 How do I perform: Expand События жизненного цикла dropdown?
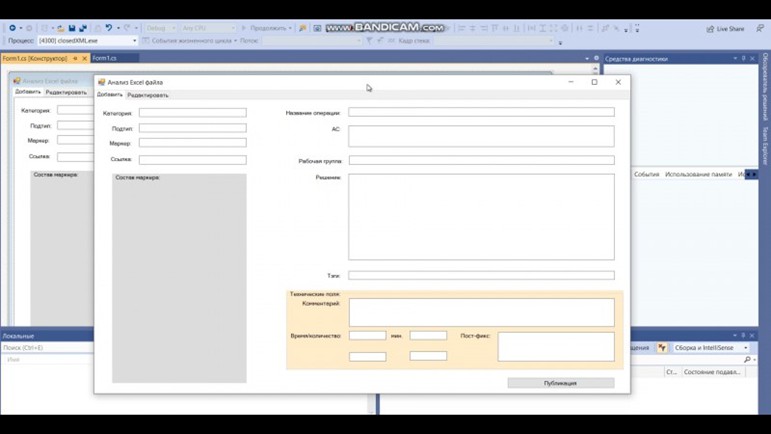(x=236, y=41)
